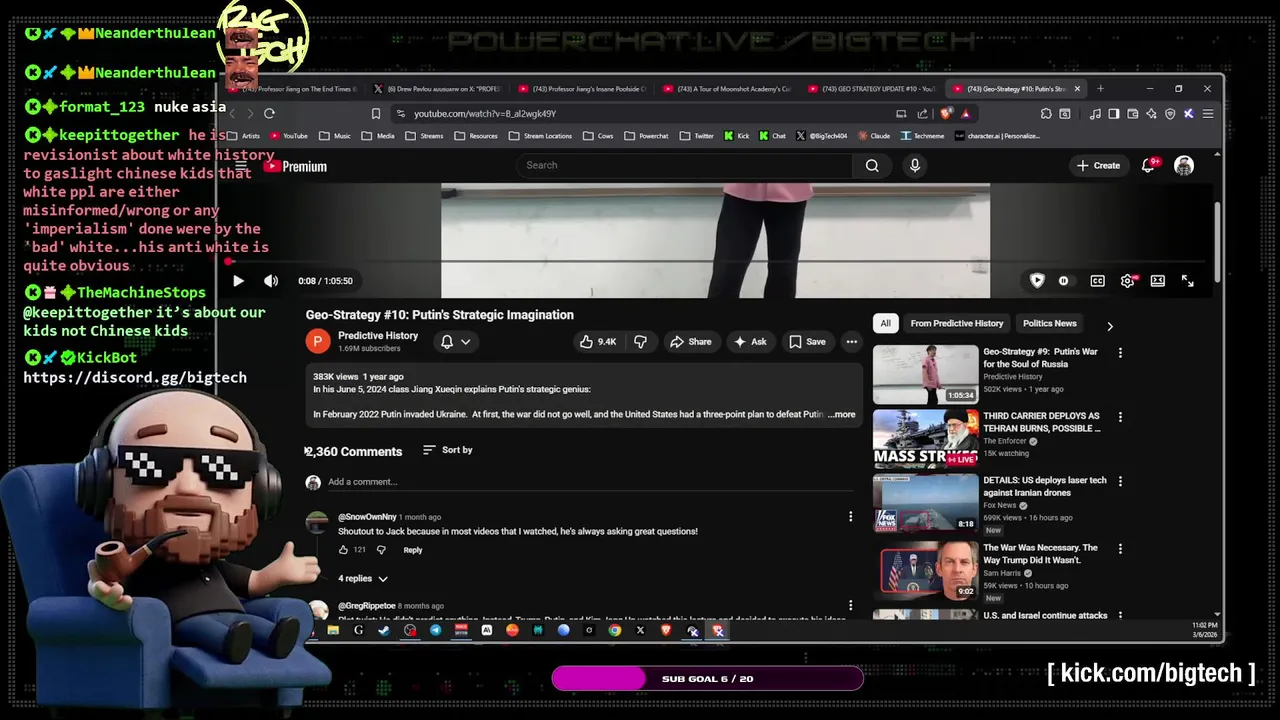
Task: Like SnowOwnNny's comment
Action: pos(344,550)
